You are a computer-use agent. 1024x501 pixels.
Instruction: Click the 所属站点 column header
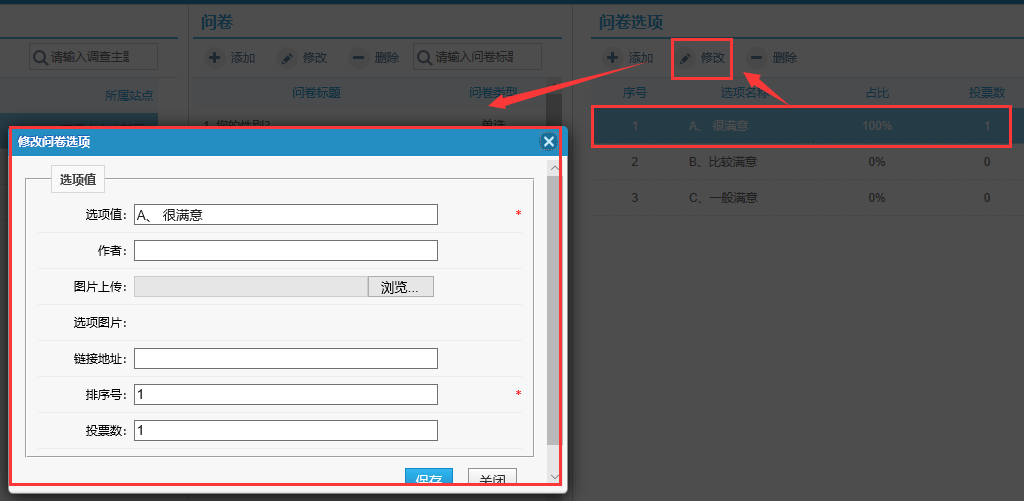(129, 95)
